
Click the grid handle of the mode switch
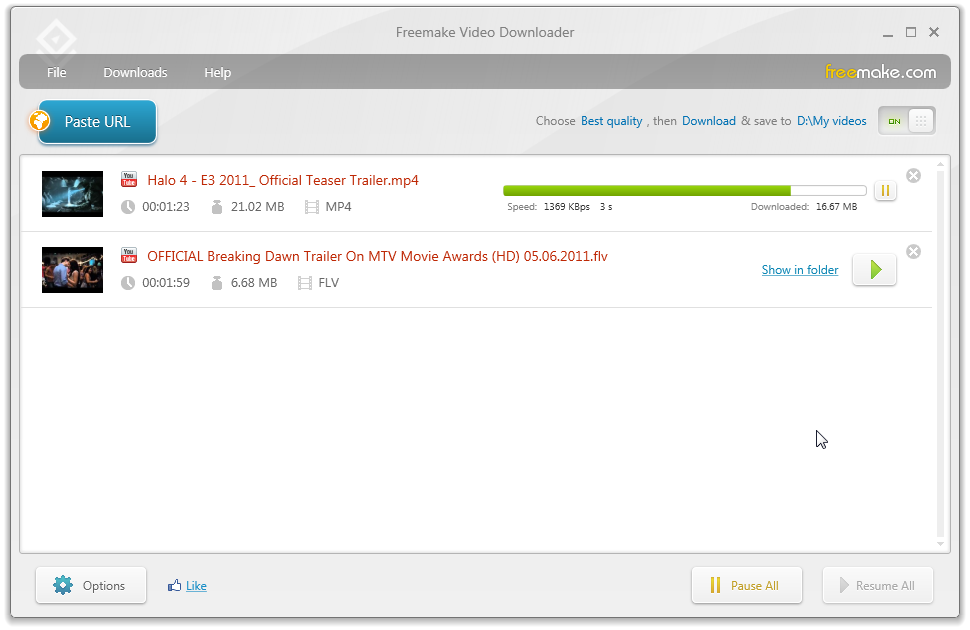[921, 121]
